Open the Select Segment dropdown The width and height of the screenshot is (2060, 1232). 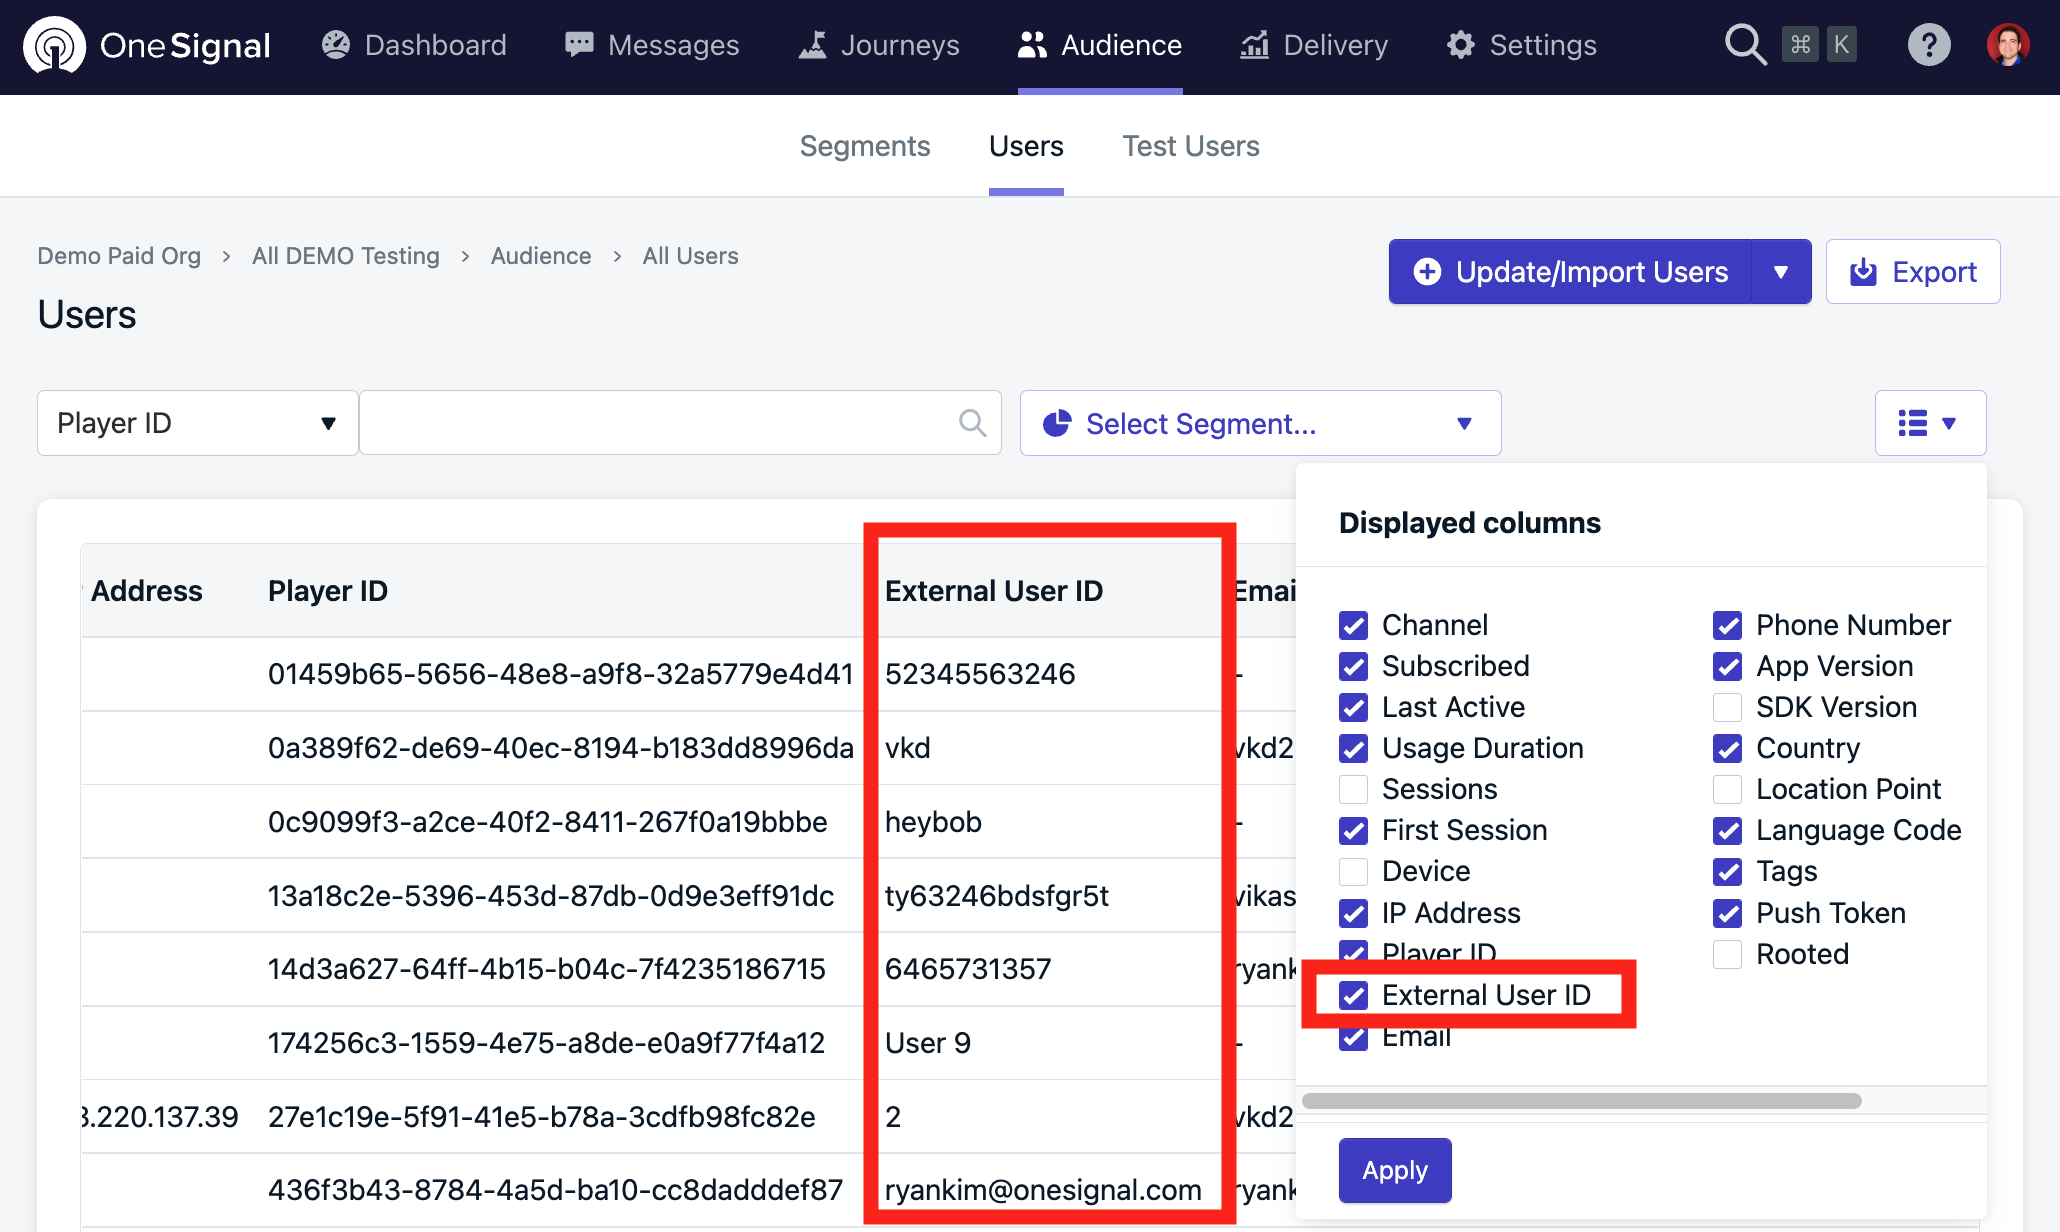(x=1259, y=423)
